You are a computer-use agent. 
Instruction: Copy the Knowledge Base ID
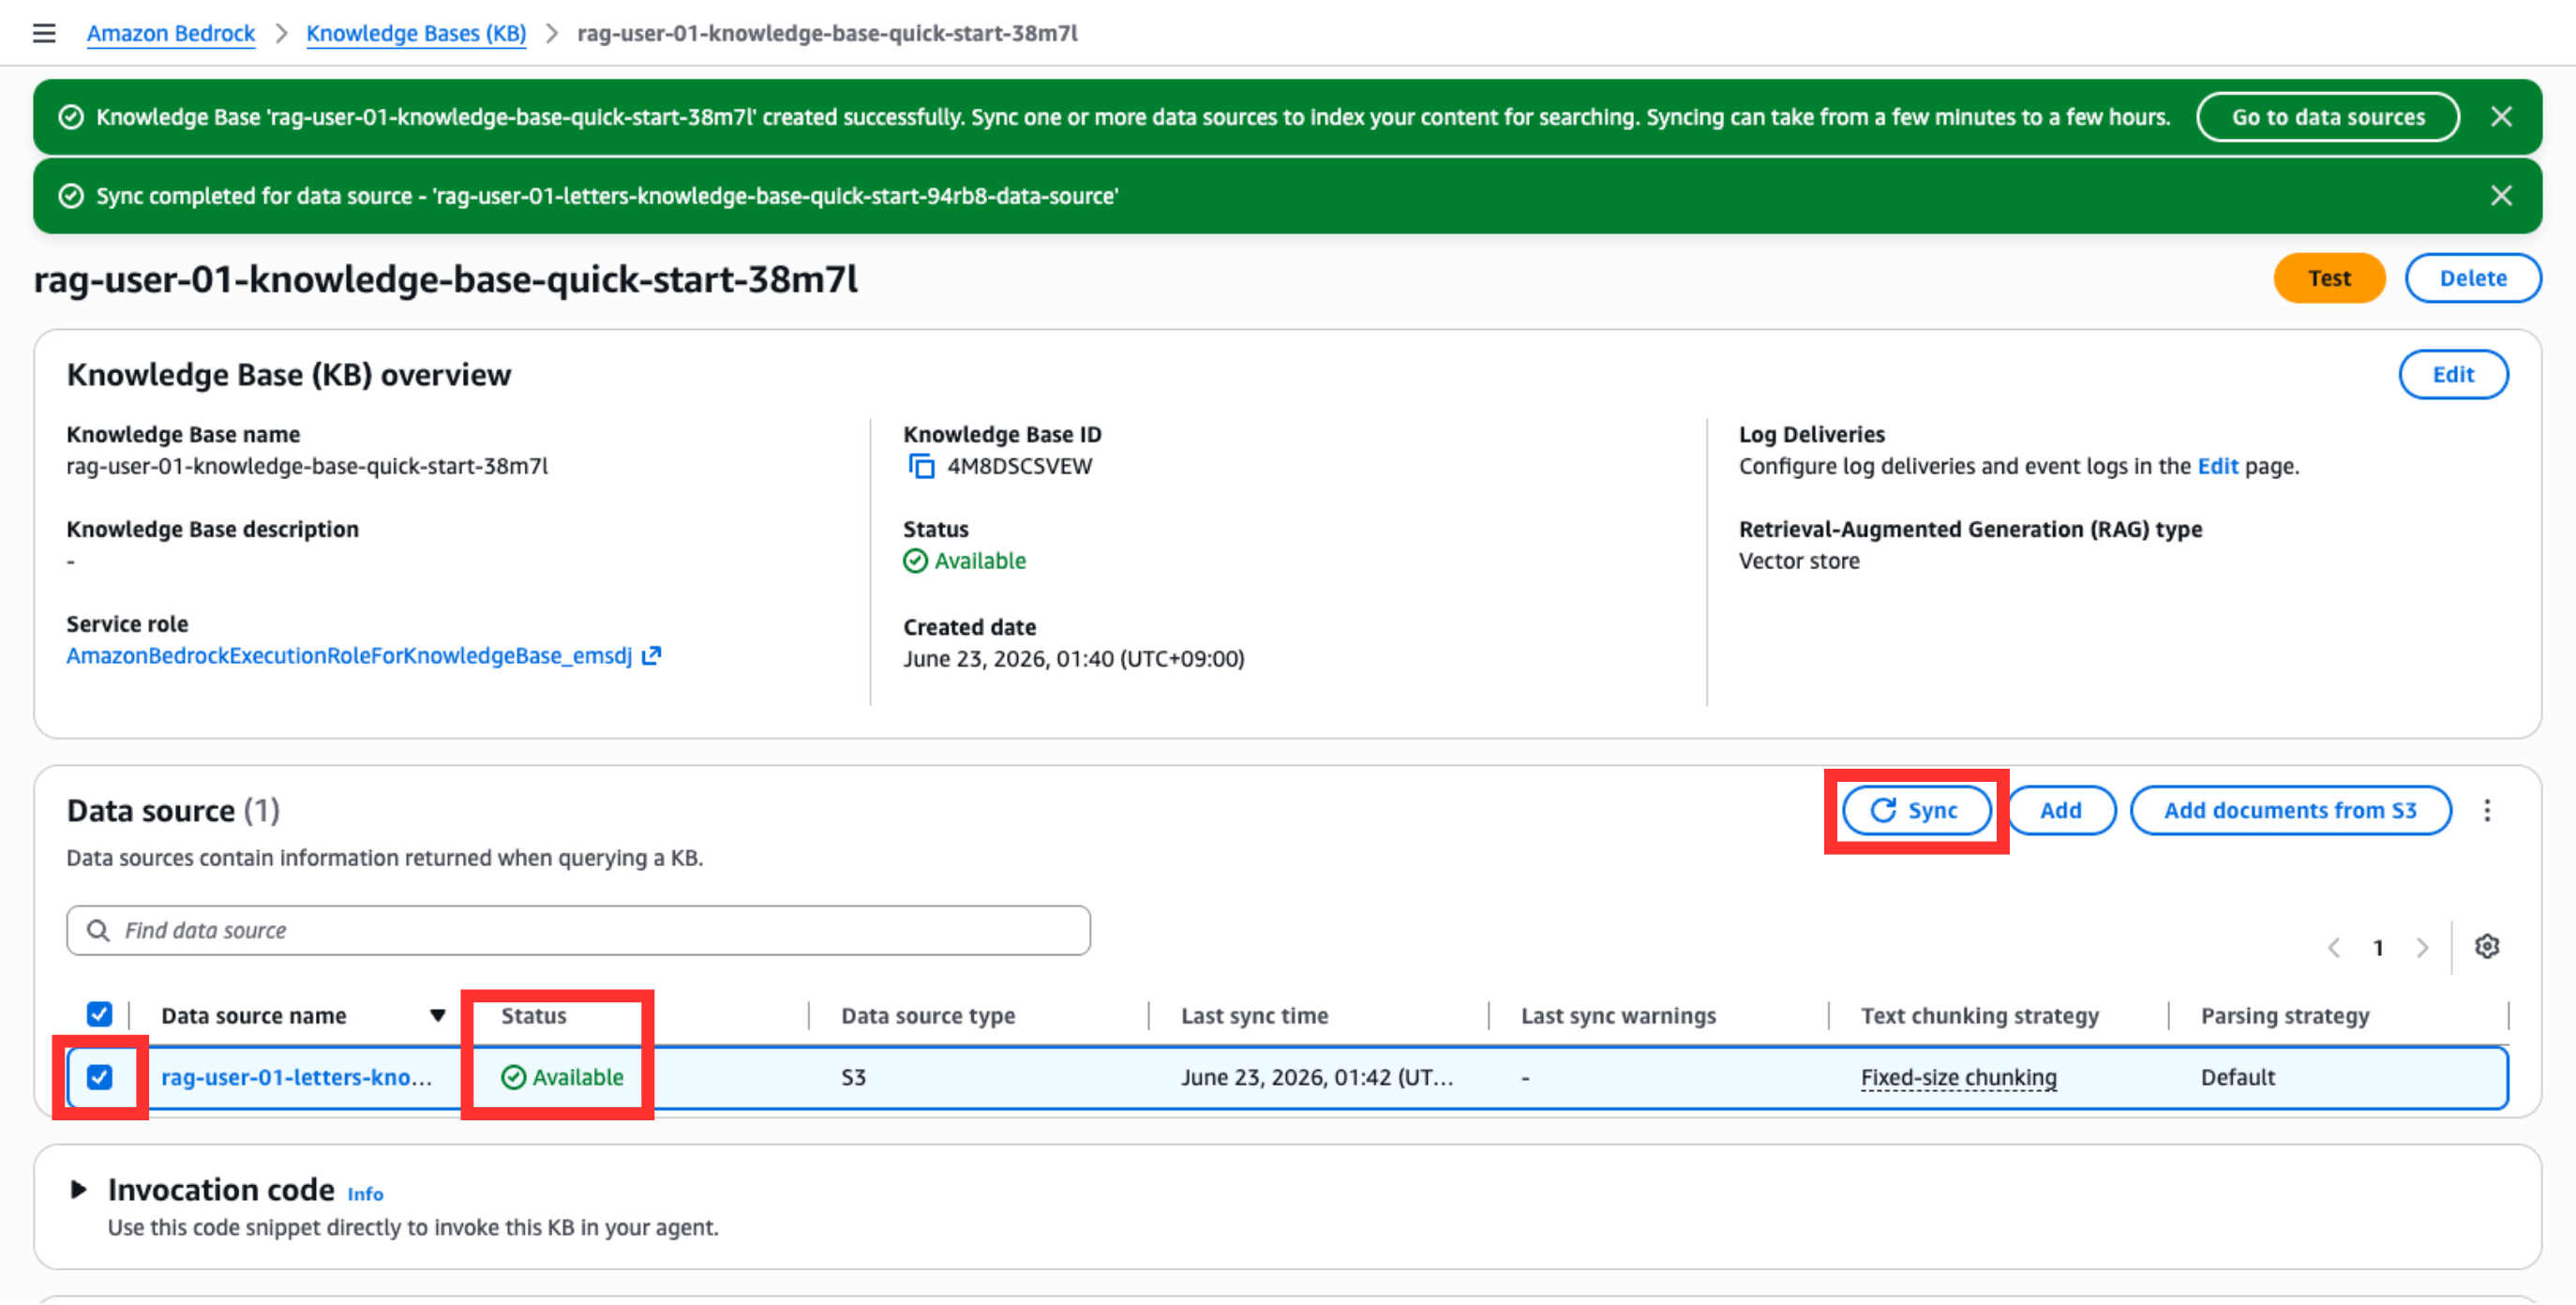tap(921, 466)
